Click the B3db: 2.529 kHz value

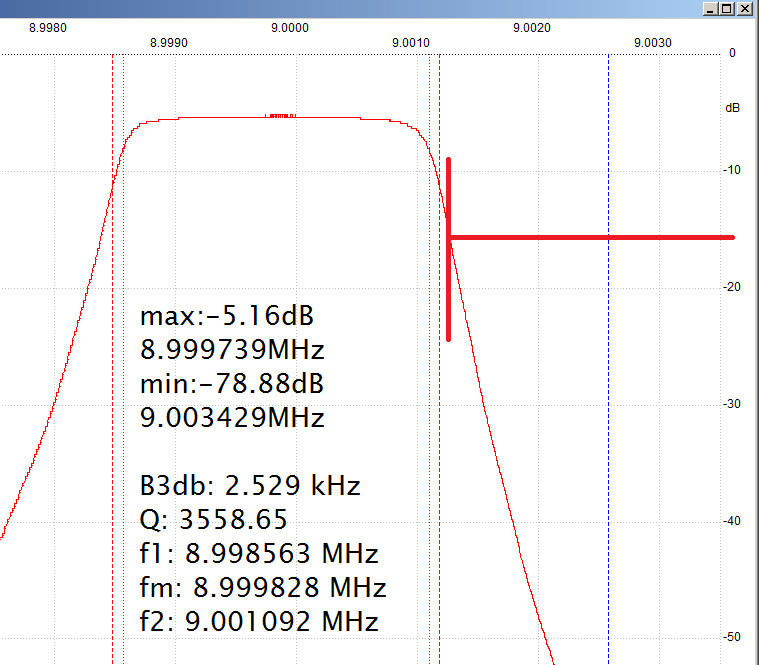(250, 485)
